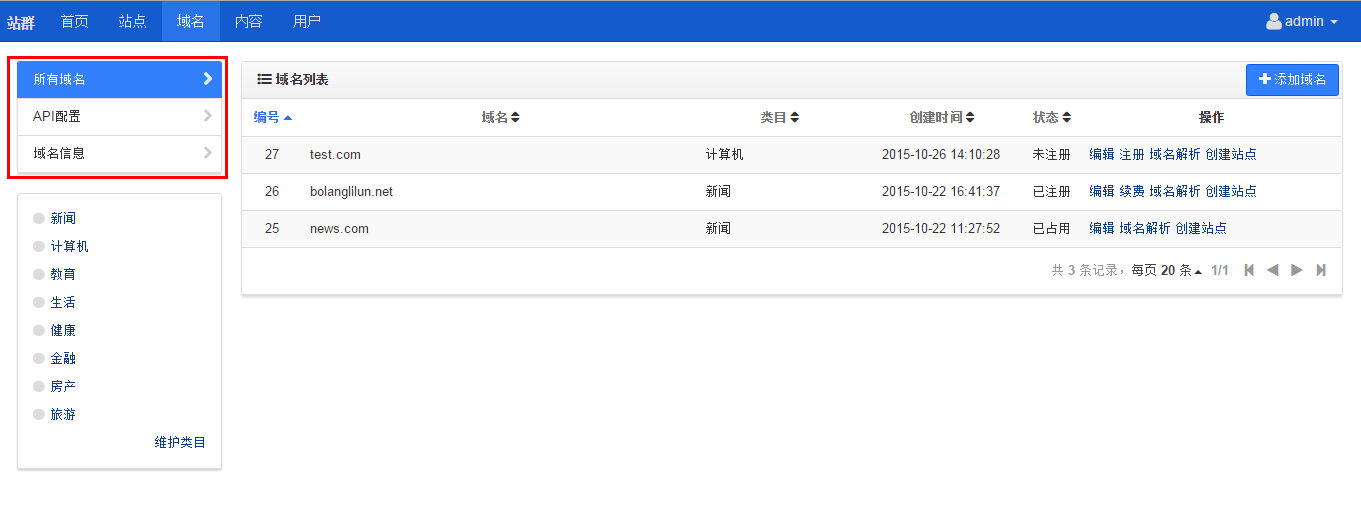Toggle sorting on the 编号 column header
The height and width of the screenshot is (513, 1361).
(x=272, y=118)
